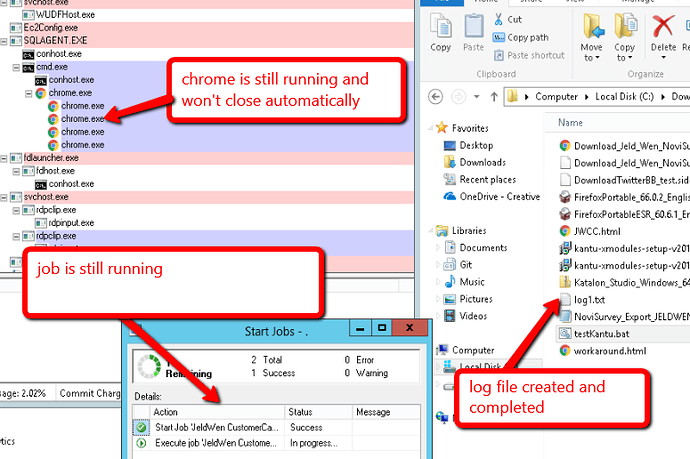Open the Music library
This screenshot has width=690, height=459.
(x=472, y=282)
